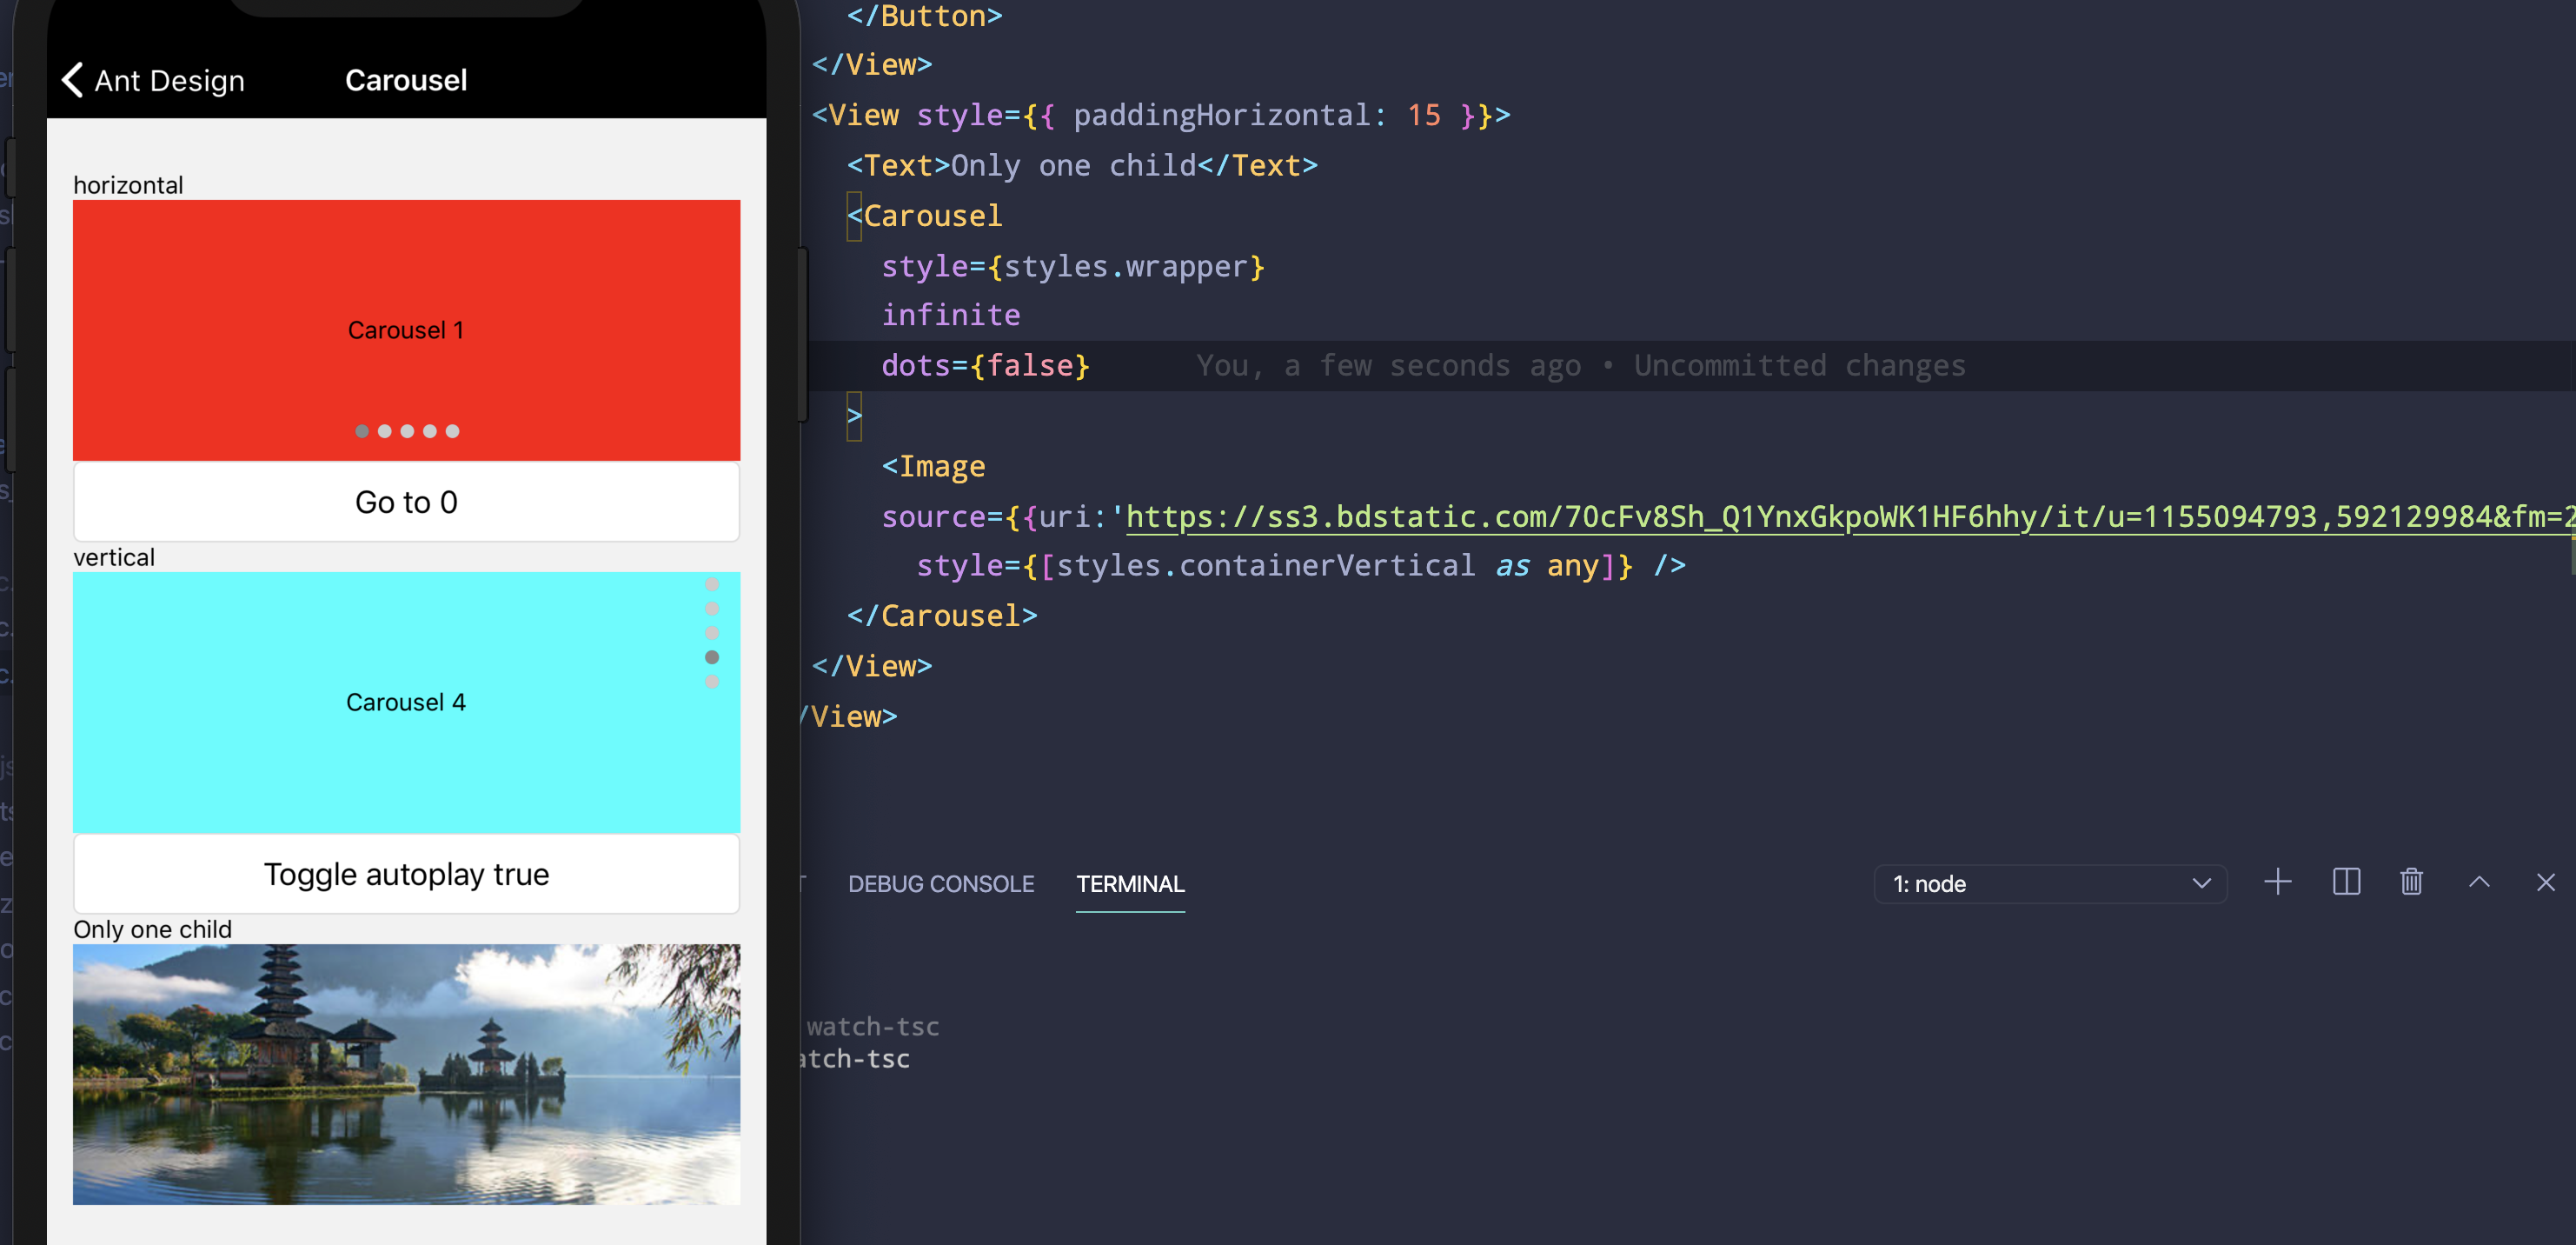2576x1245 pixels.
Task: Select the active gray dot on vertical carousel
Action: [713, 657]
